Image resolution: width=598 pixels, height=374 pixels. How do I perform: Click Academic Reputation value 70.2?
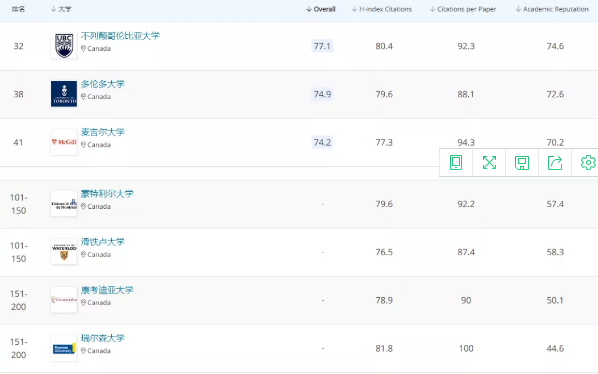(555, 142)
